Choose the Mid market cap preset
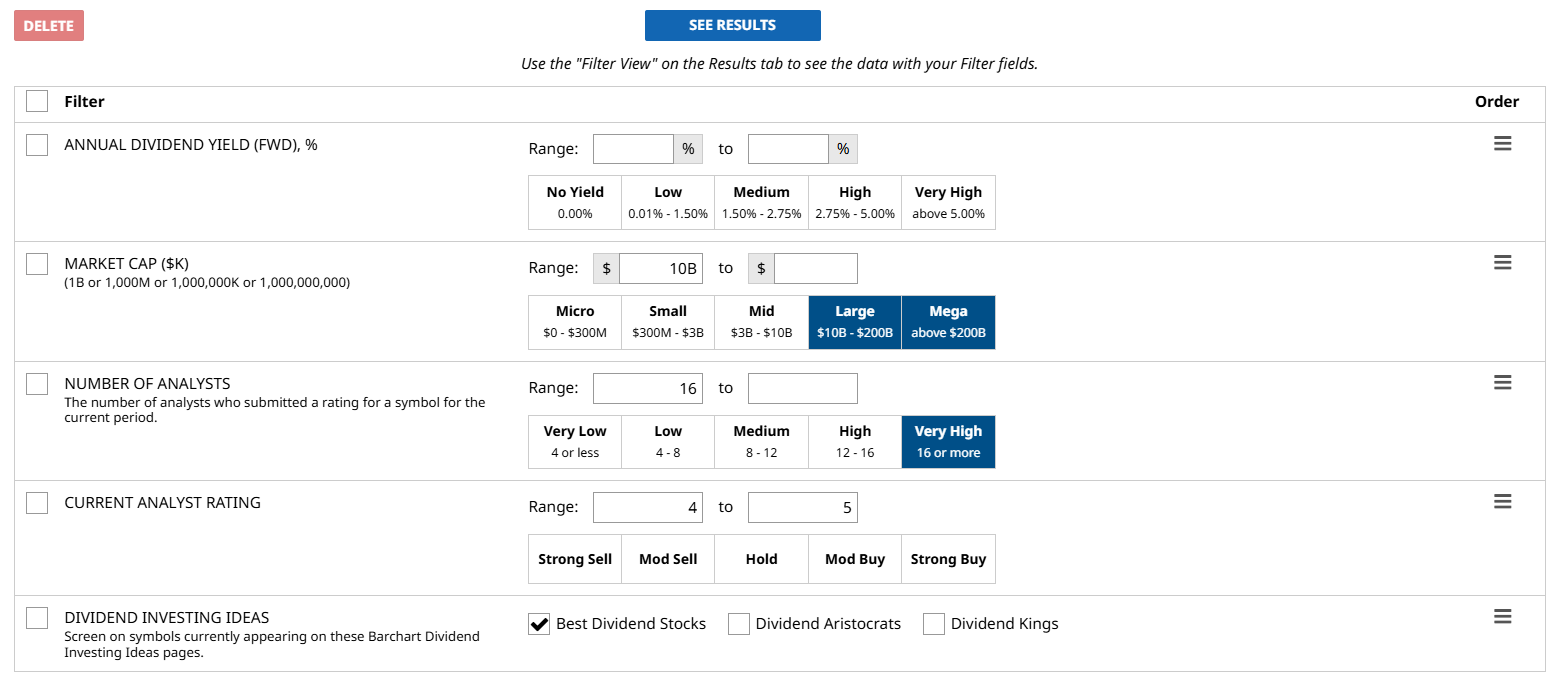This screenshot has height=687, width=1564. [761, 322]
